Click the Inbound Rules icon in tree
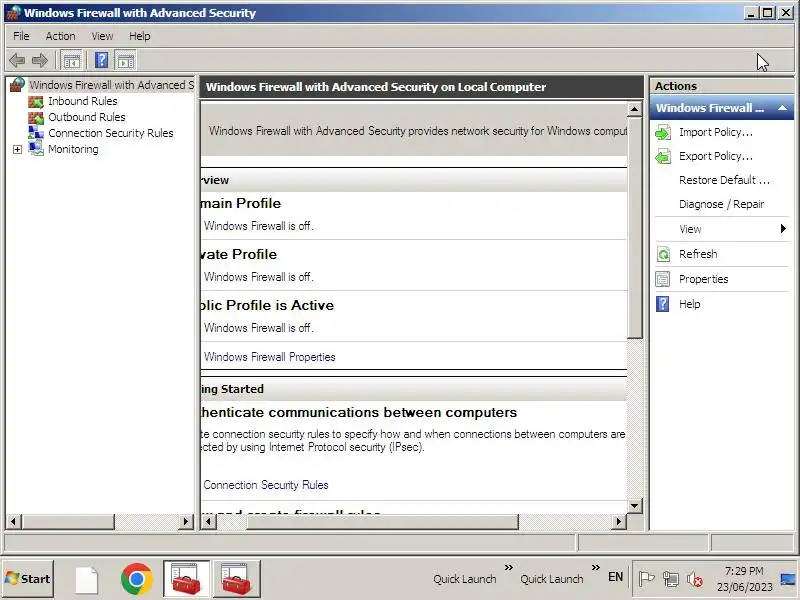Screen dimensions: 800x600 (36, 102)
